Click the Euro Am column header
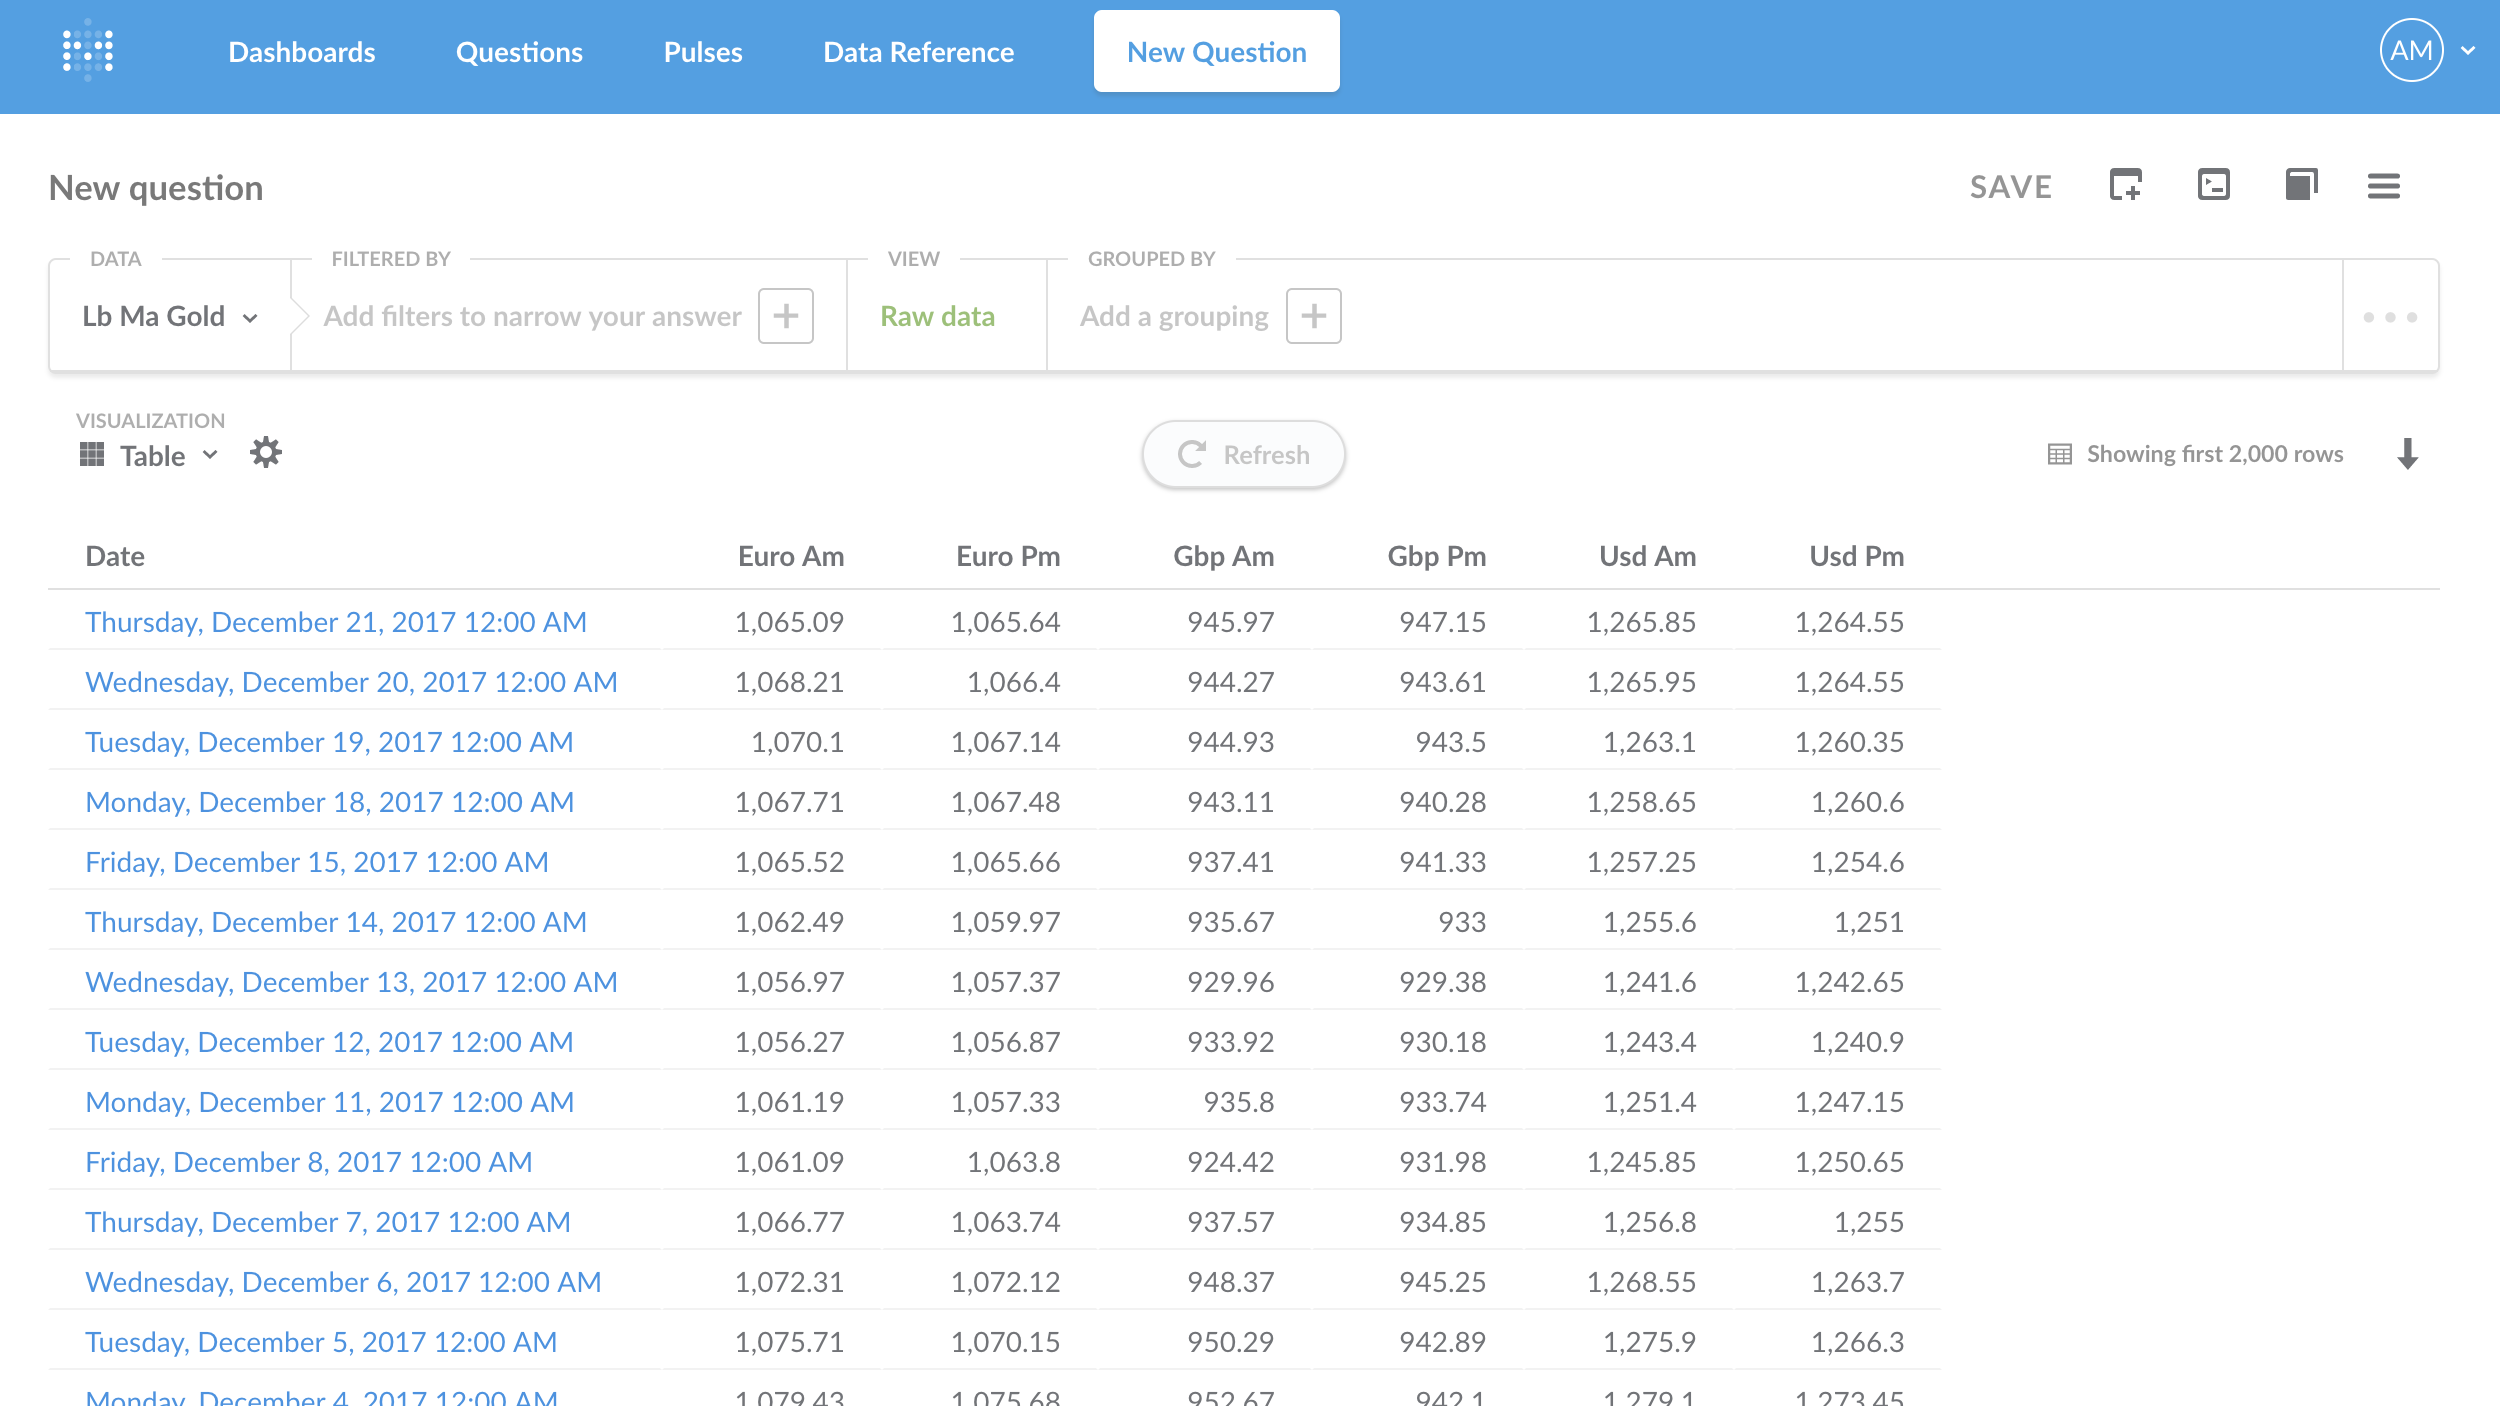 tap(790, 556)
